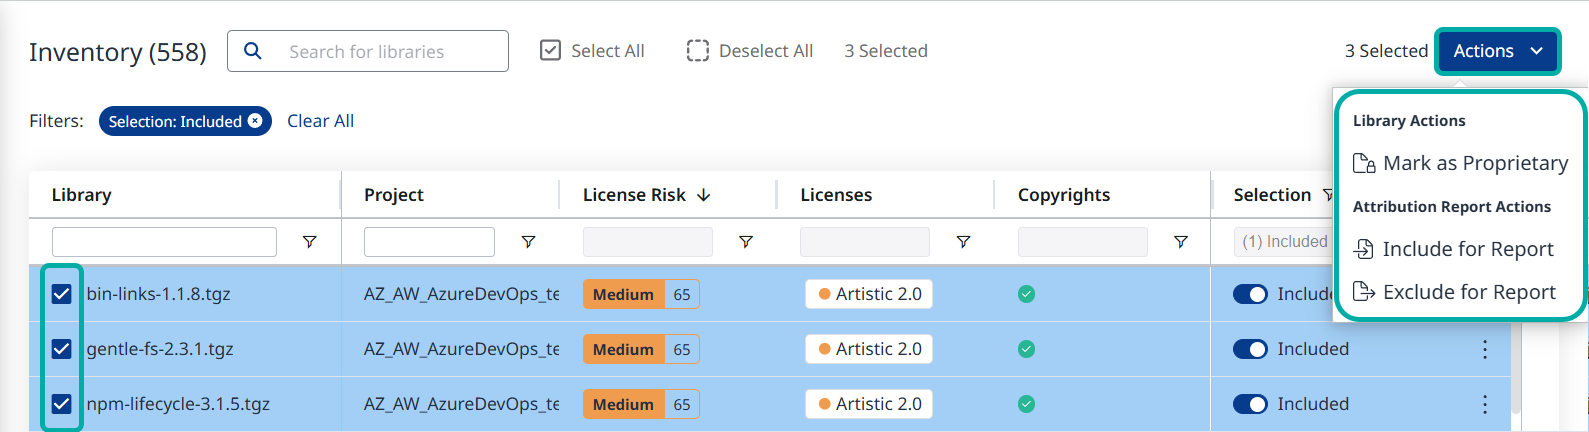Viewport: 1589px width, 432px height.
Task: Click the Clear All filters link
Action: pos(320,121)
